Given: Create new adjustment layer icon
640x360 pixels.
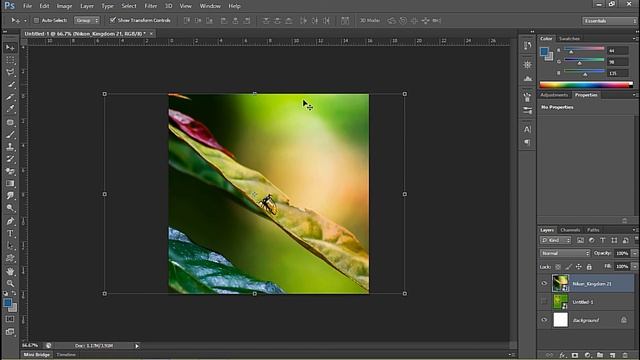Looking at the screenshot, I should pos(587,356).
